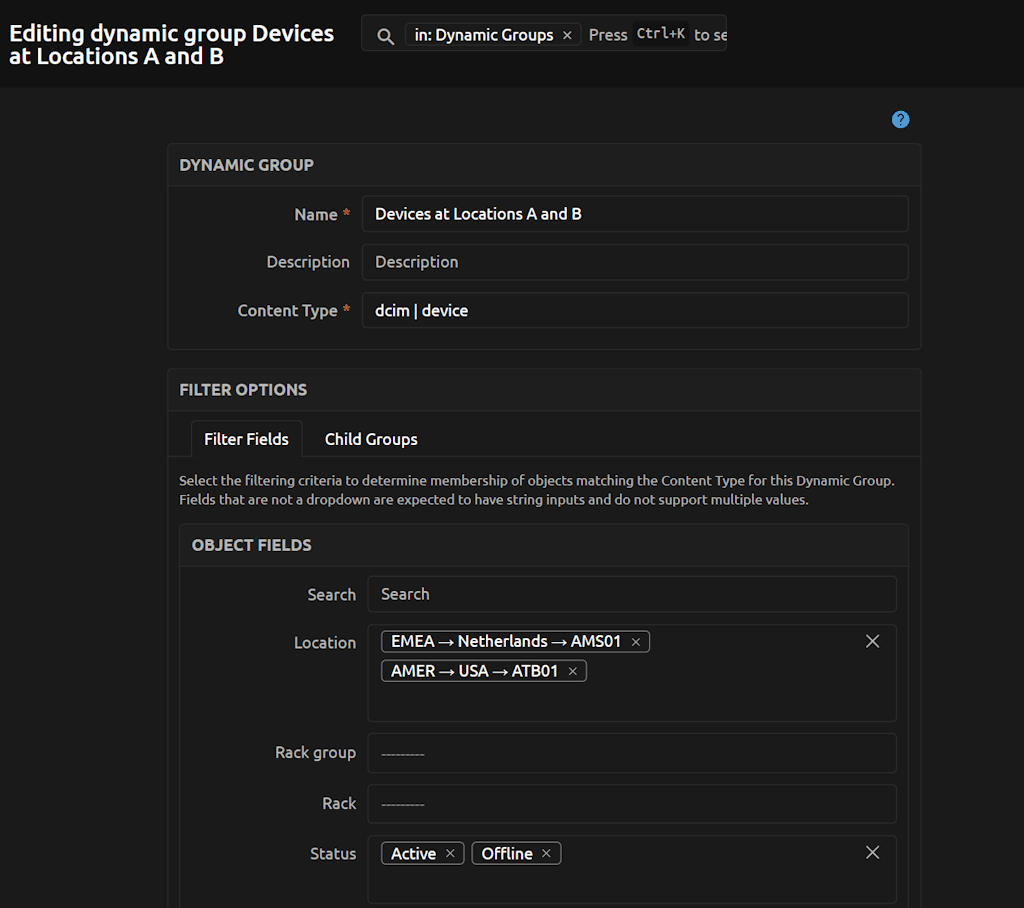Screen dimensions: 1024x908
Task: Click the Description input field
Action: click(x=635, y=261)
